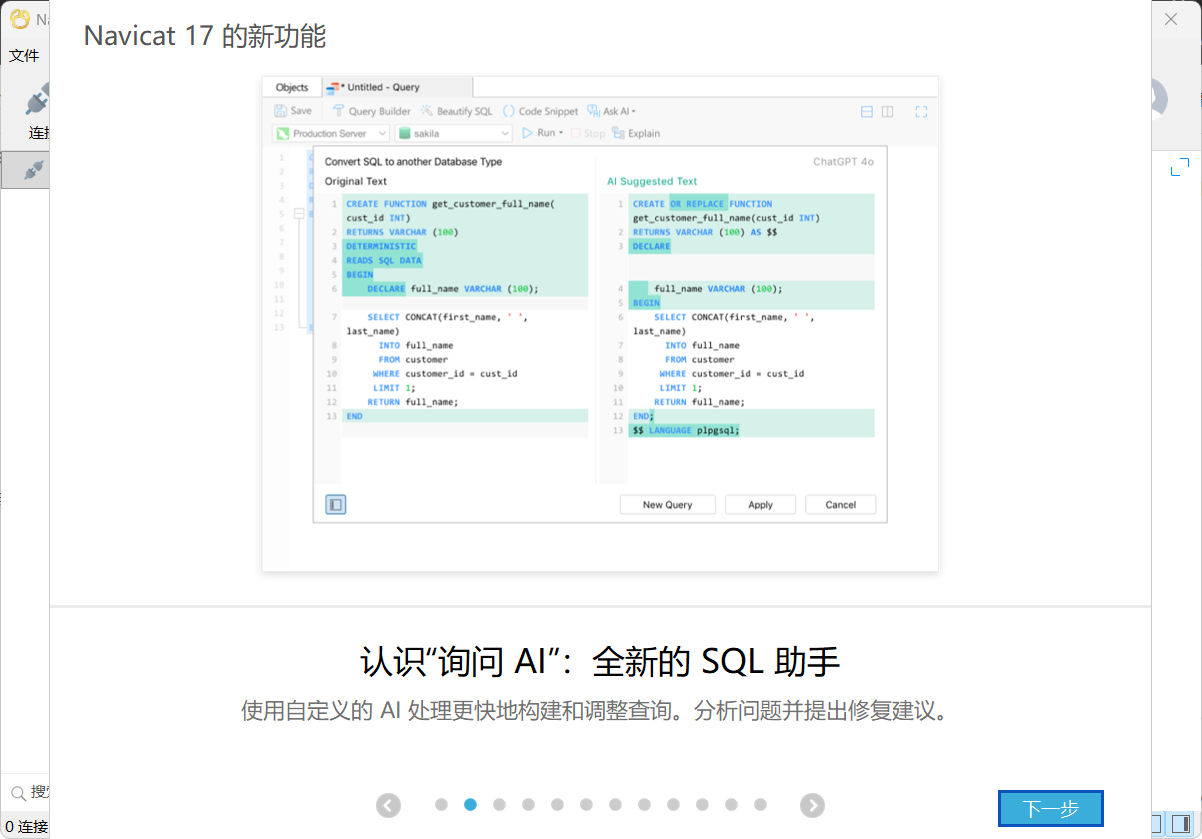The height and width of the screenshot is (839, 1202).
Task: Toggle the right pane icon in status bar
Action: click(1182, 824)
